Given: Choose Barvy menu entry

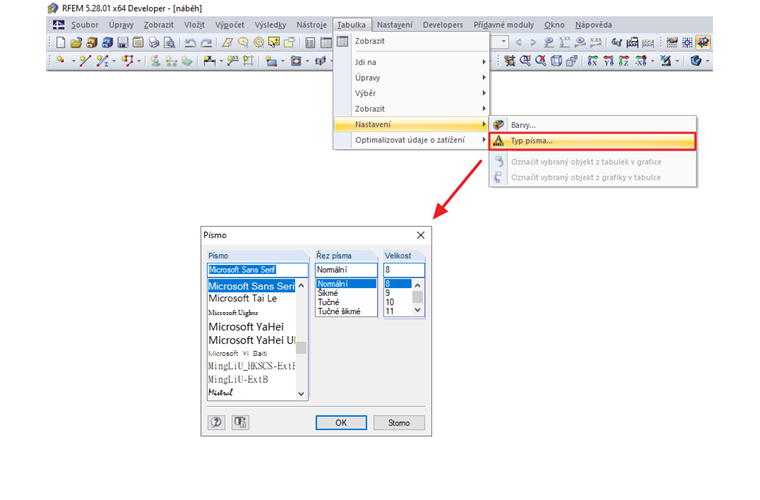Looking at the screenshot, I should 593,125.
